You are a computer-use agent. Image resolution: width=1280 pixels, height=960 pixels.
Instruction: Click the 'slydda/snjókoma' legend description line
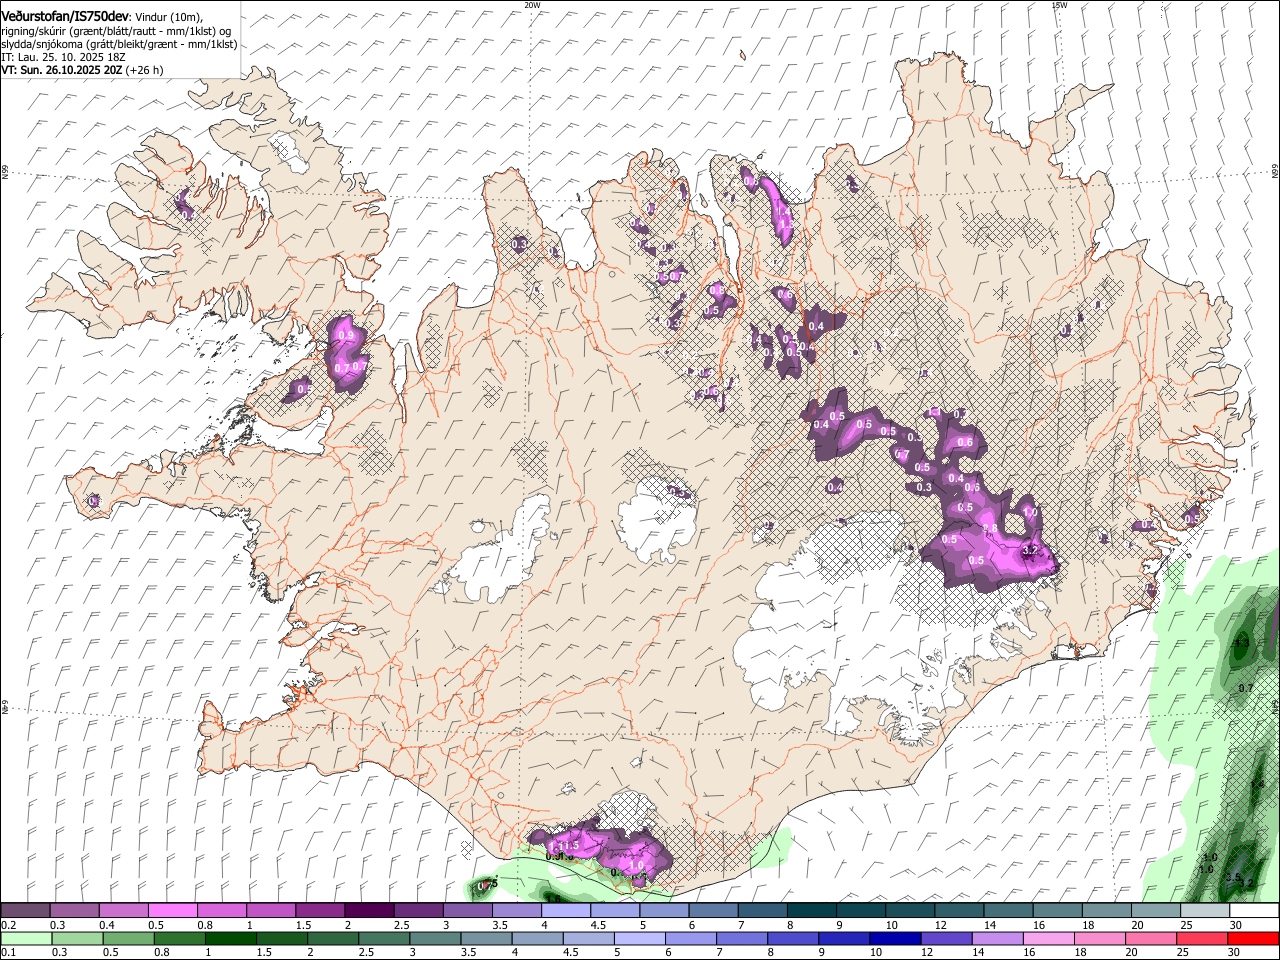point(119,44)
